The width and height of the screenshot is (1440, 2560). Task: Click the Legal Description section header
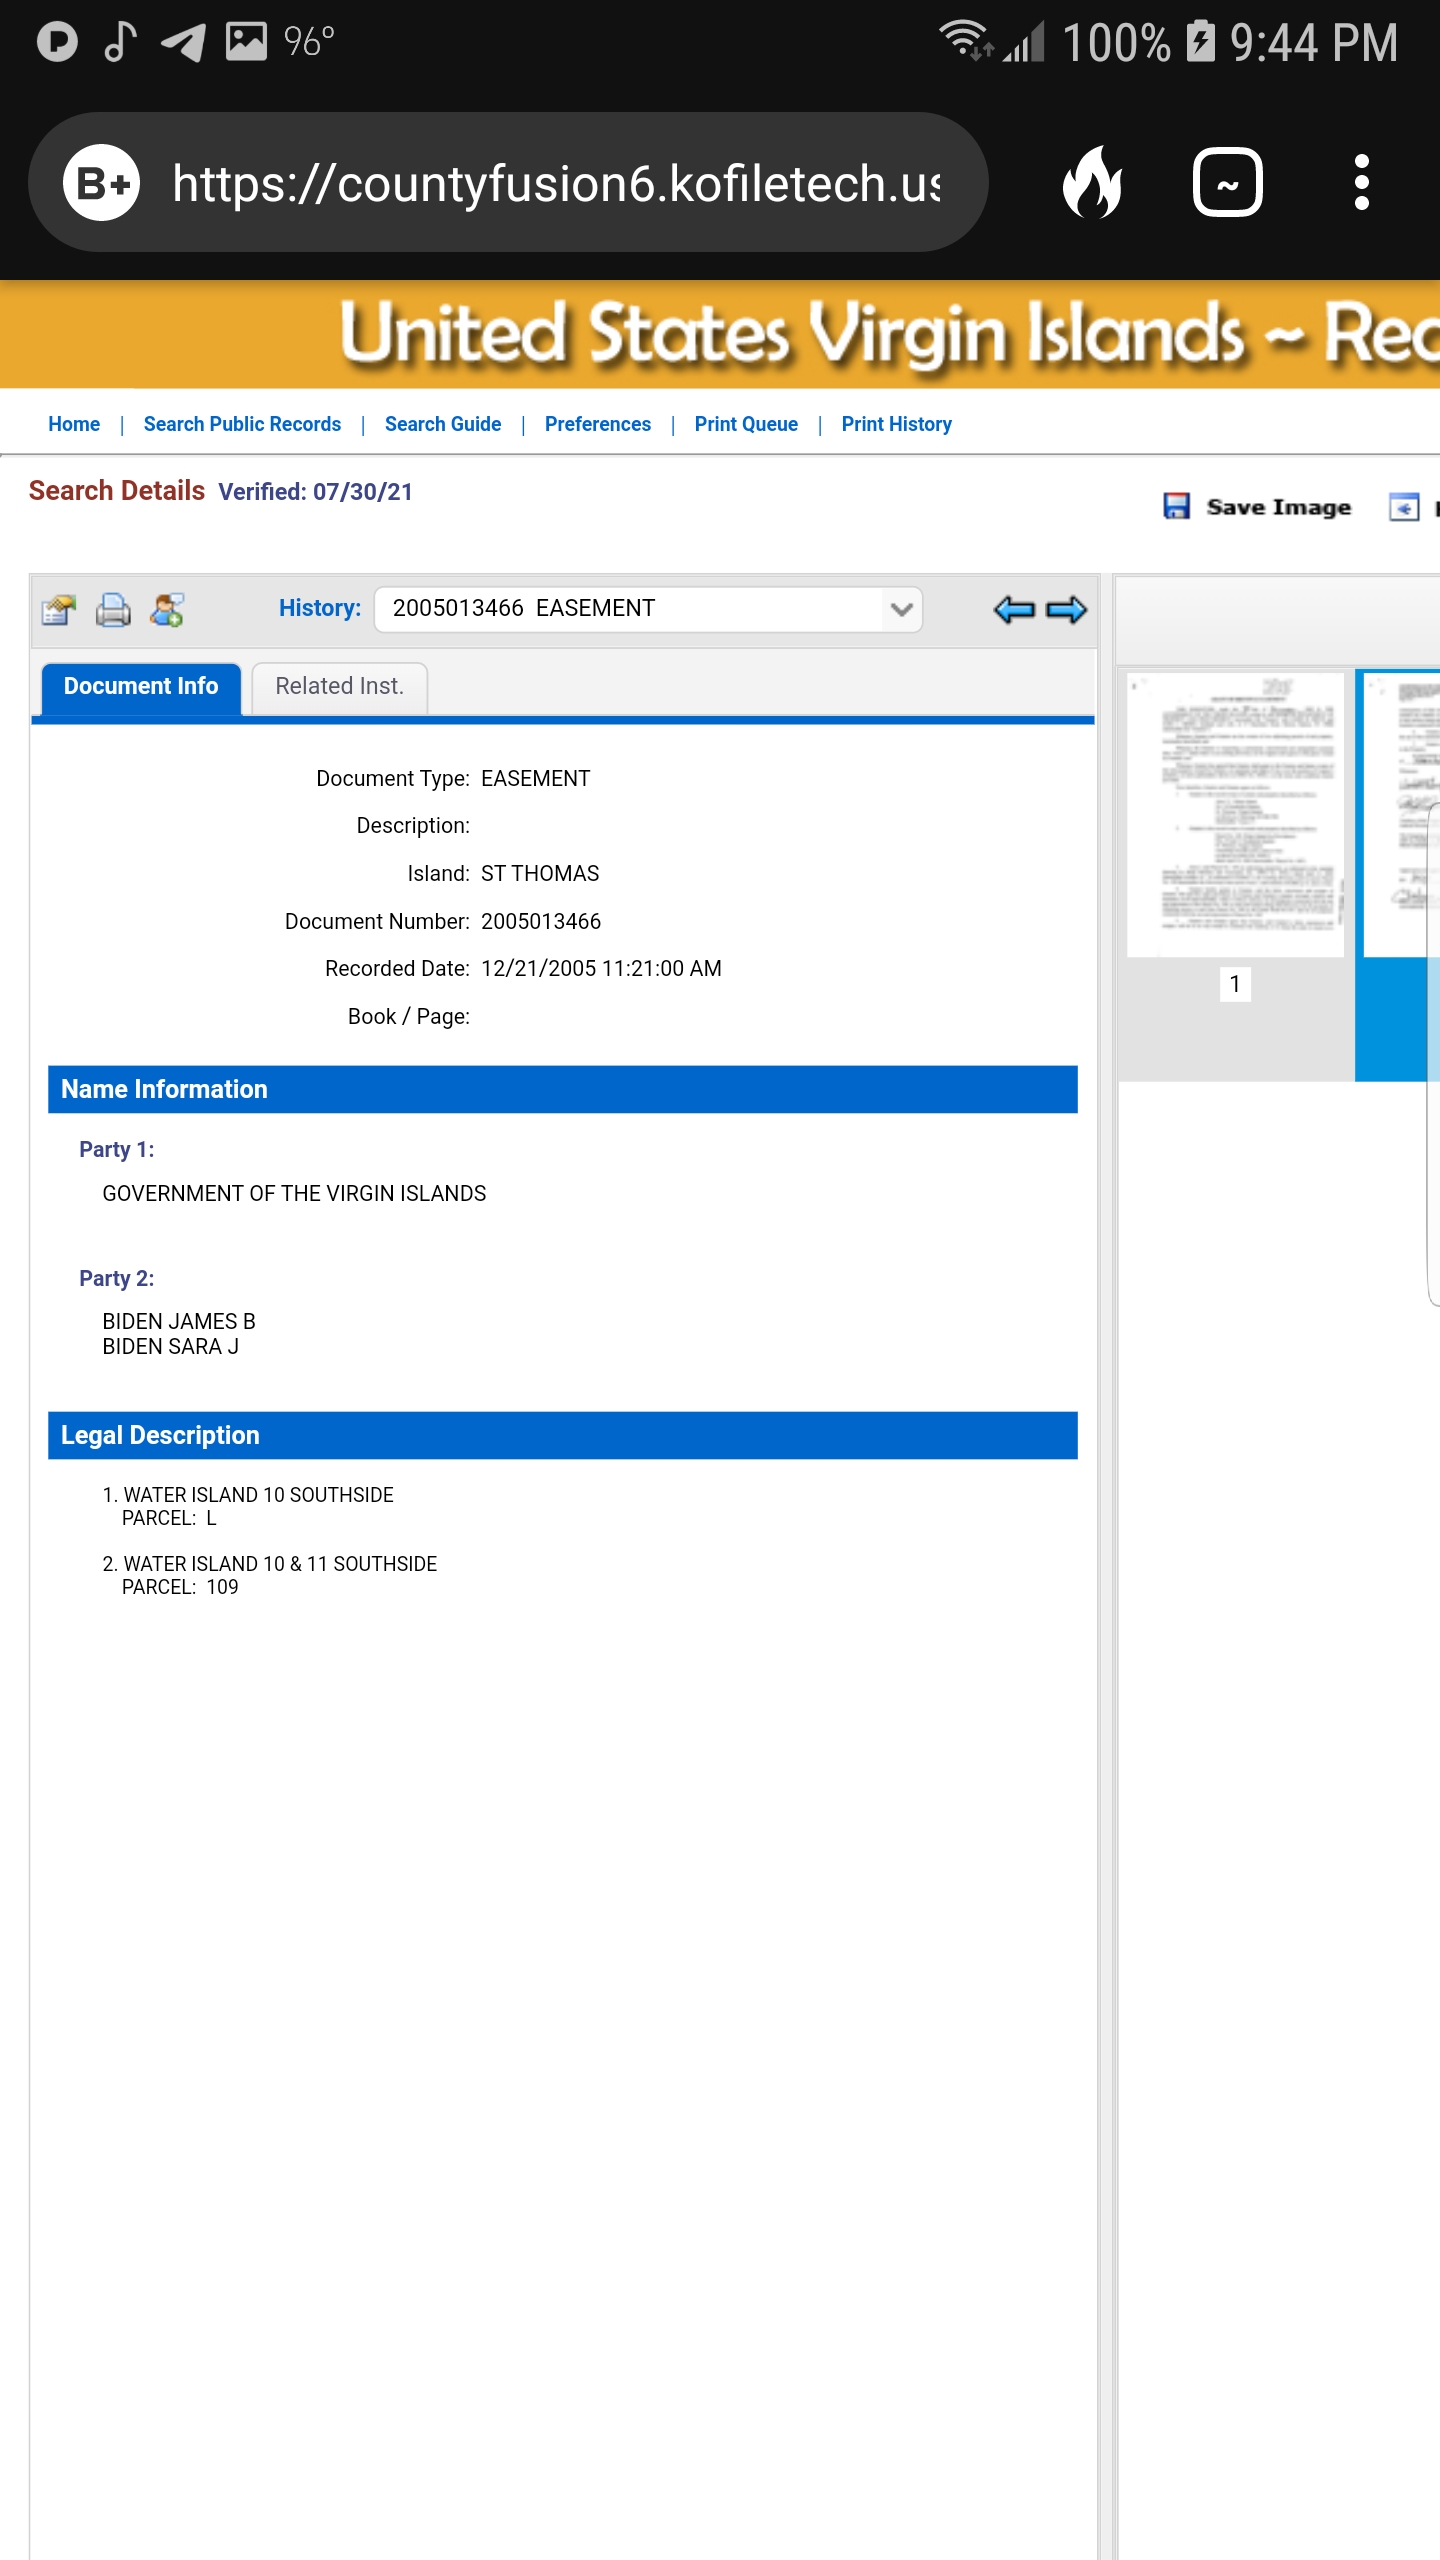(563, 1435)
